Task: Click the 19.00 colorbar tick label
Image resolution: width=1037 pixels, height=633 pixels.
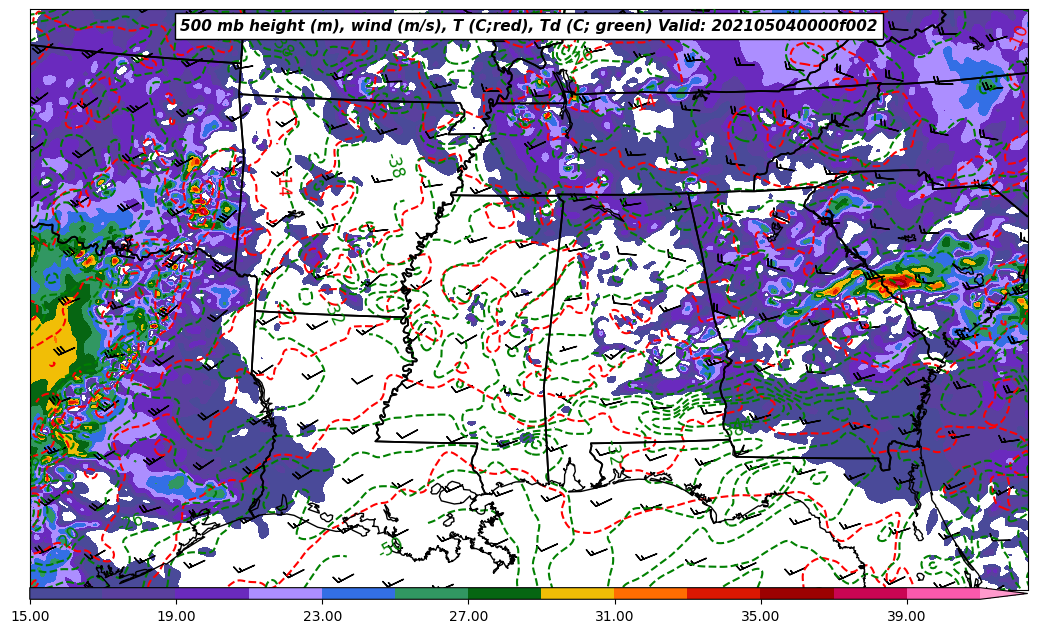Action: coord(176,616)
